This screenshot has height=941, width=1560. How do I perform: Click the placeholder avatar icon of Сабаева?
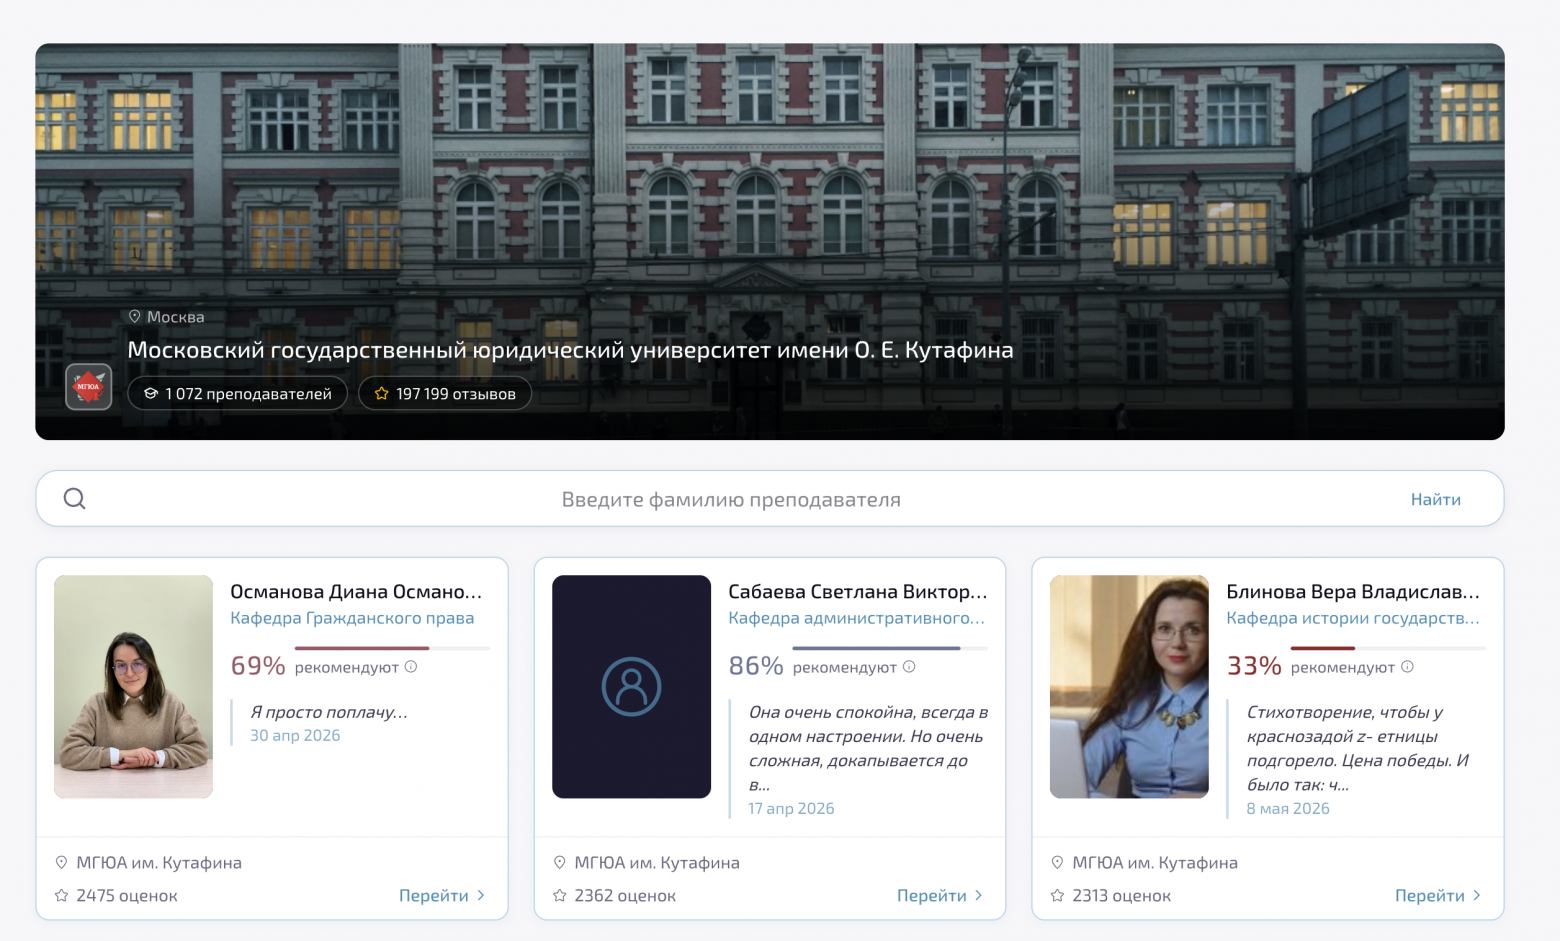(x=631, y=686)
